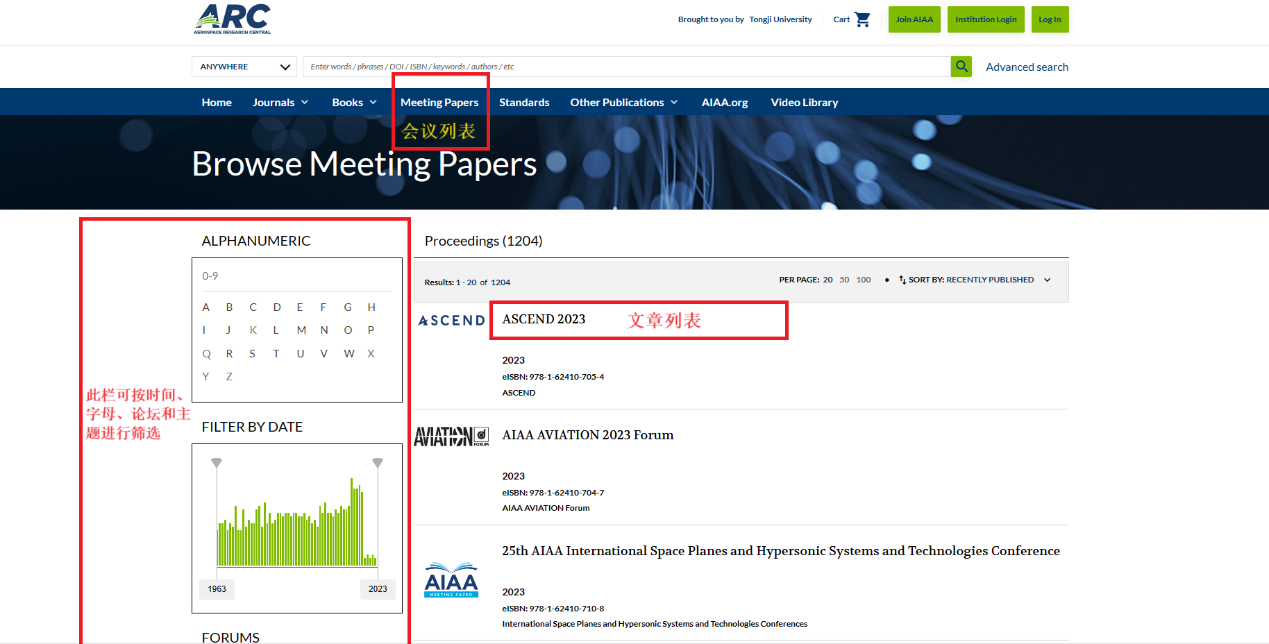Click the International Space Planes conferences series text

point(654,624)
